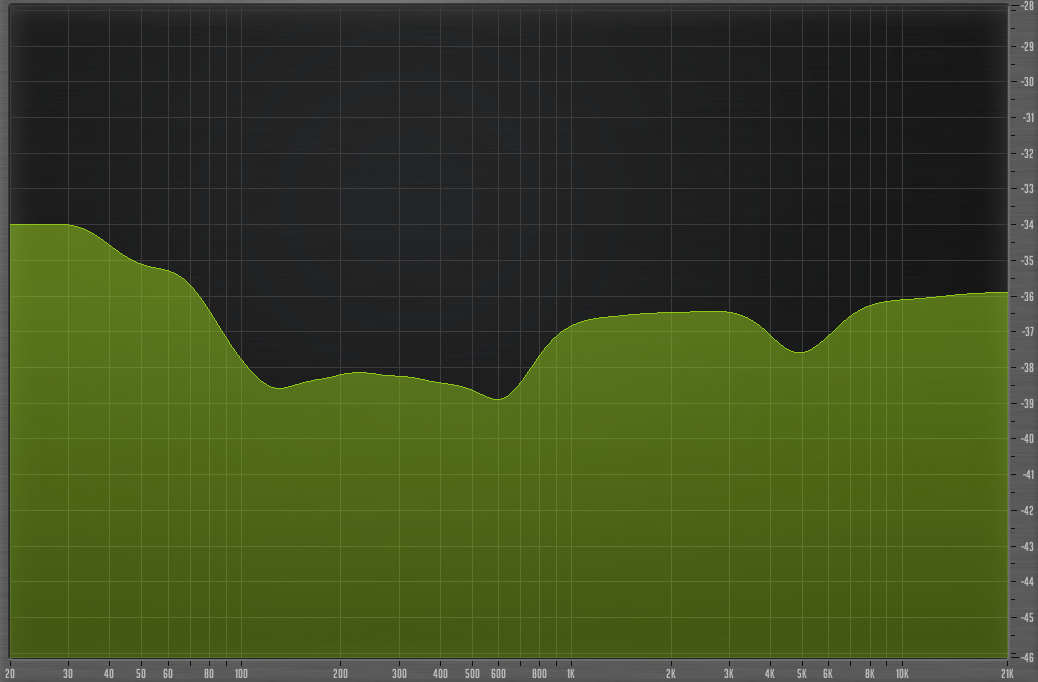1038x682 pixels.
Task: Click the -36 dB marker on the right scale
Action: [1026, 295]
